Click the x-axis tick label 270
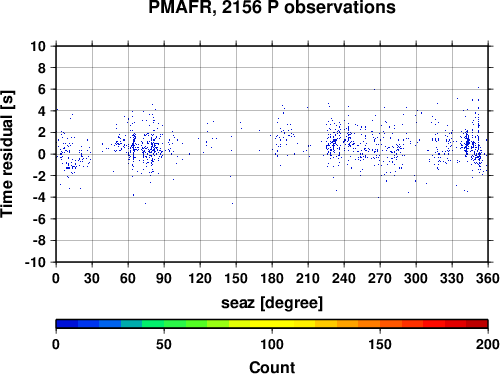500x374 pixels. pos(380,278)
